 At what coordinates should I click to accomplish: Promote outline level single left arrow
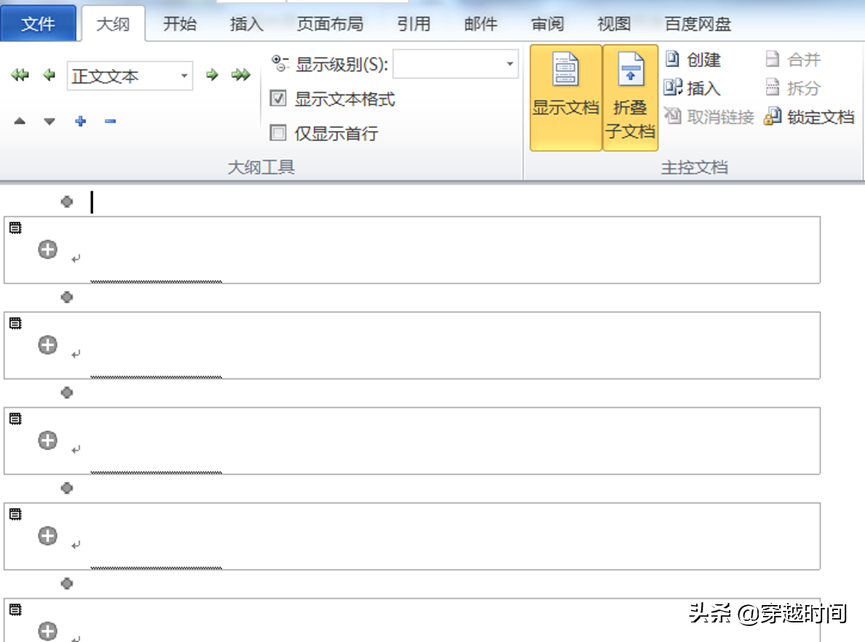pos(49,74)
